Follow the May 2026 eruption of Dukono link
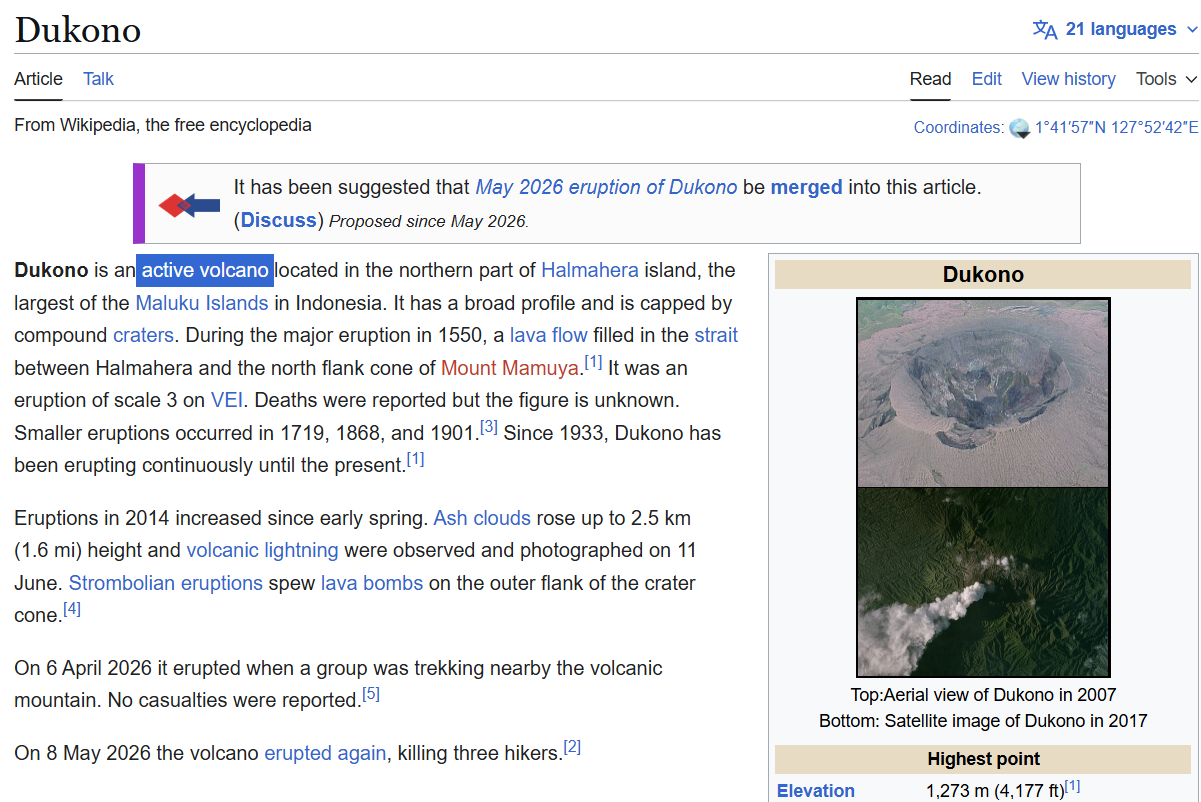Image resolution: width=1201 pixels, height=802 pixels. tap(606, 187)
